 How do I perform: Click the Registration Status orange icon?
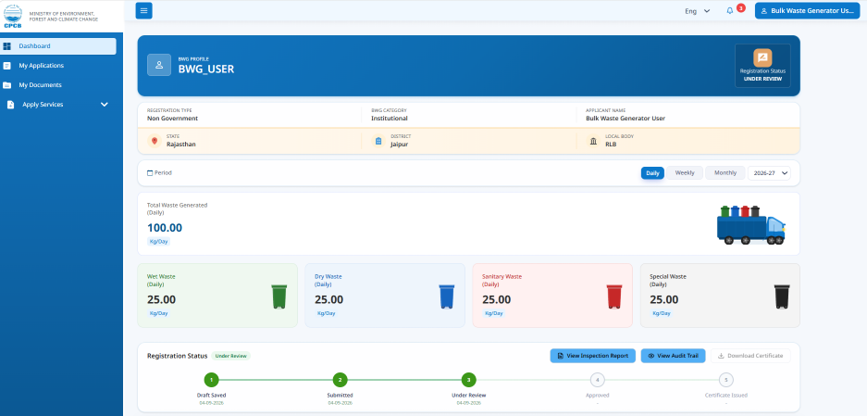[x=762, y=57]
